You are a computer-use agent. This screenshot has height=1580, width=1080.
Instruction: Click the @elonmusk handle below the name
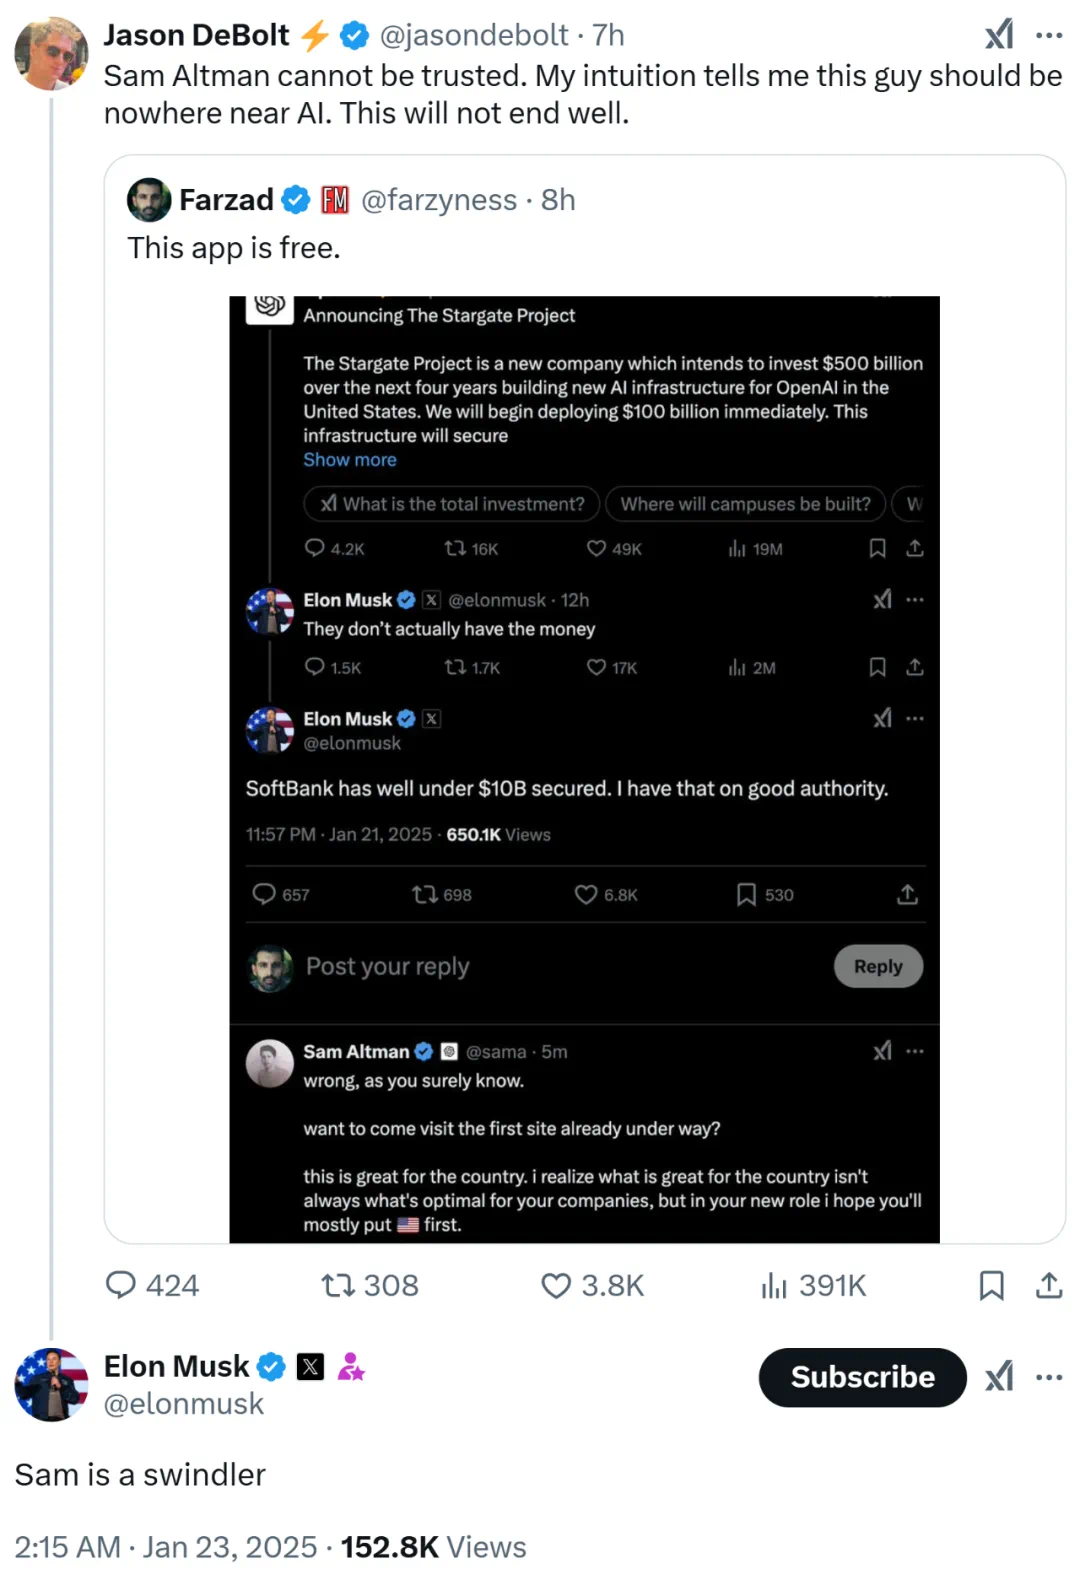184,1404
